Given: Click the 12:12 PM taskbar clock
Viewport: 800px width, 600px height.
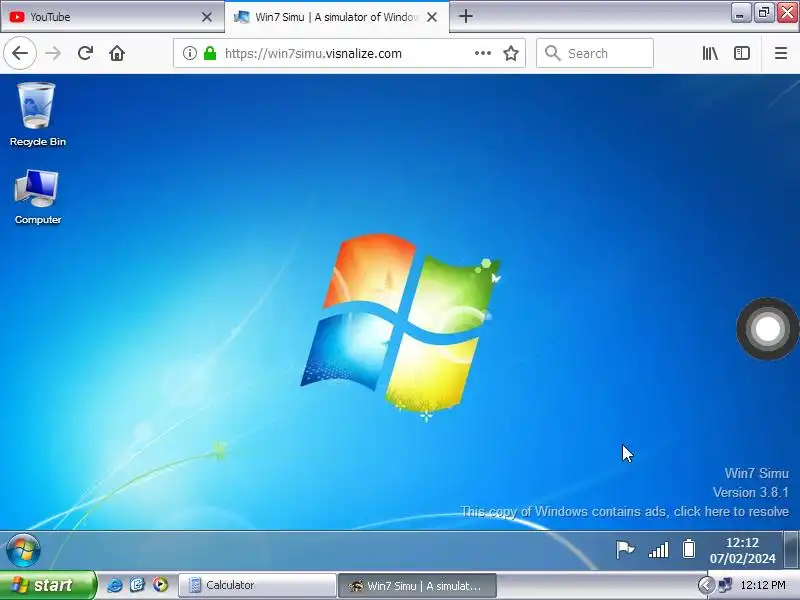Looking at the screenshot, I should pos(763,585).
